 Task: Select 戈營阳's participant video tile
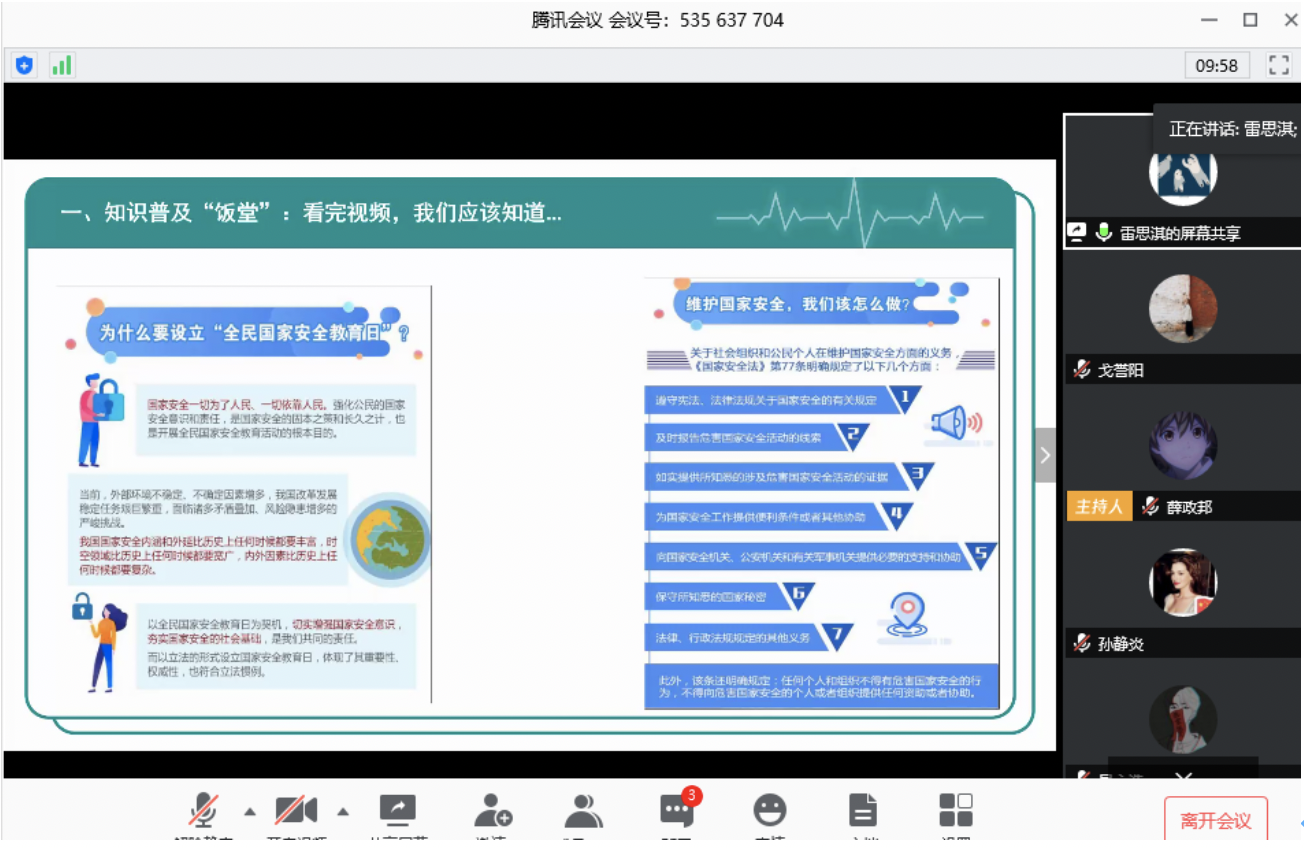click(x=1182, y=318)
